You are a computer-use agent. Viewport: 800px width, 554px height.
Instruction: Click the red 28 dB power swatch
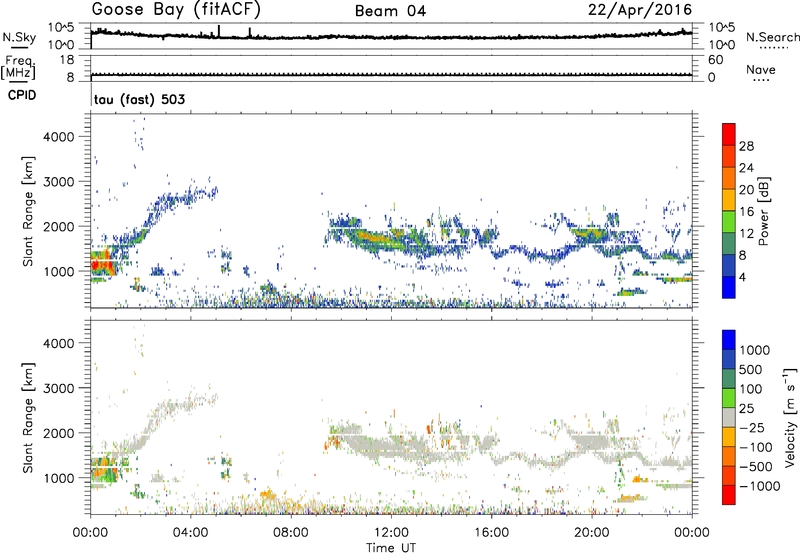pos(729,134)
